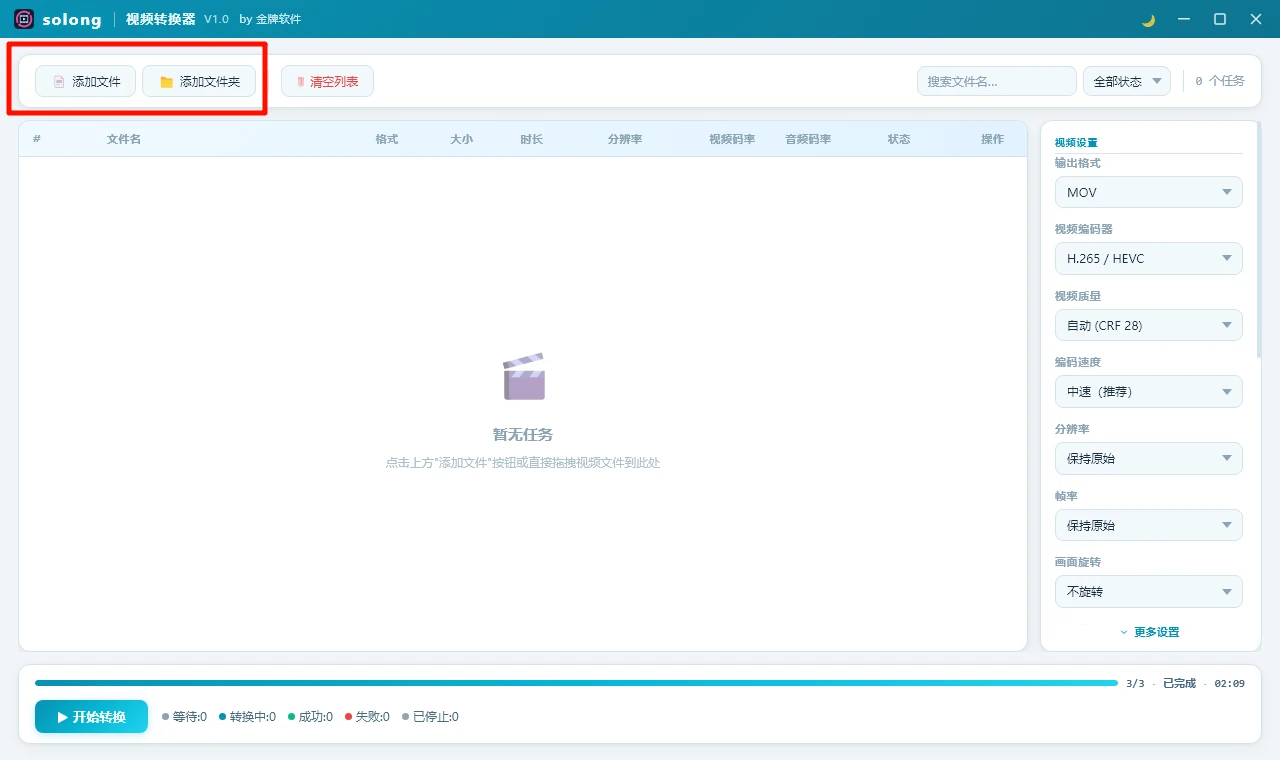Open the H.265 / HEVC encoder dropdown
1280x760 pixels.
pyautogui.click(x=1148, y=258)
